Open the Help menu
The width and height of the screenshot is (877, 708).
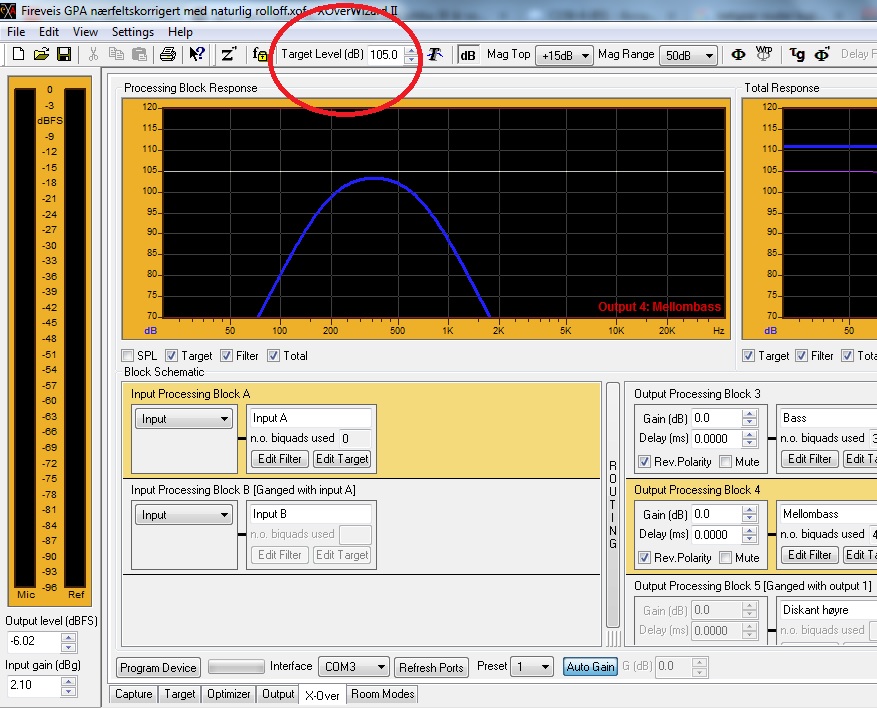180,32
